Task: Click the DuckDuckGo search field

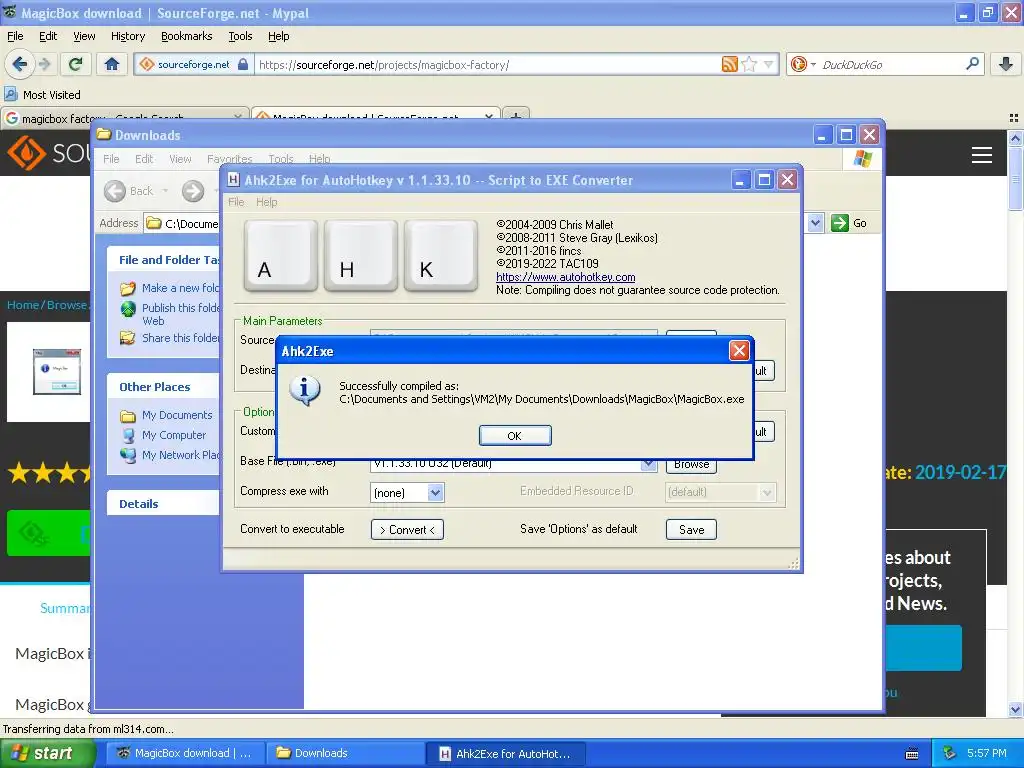Action: pyautogui.click(x=890, y=64)
